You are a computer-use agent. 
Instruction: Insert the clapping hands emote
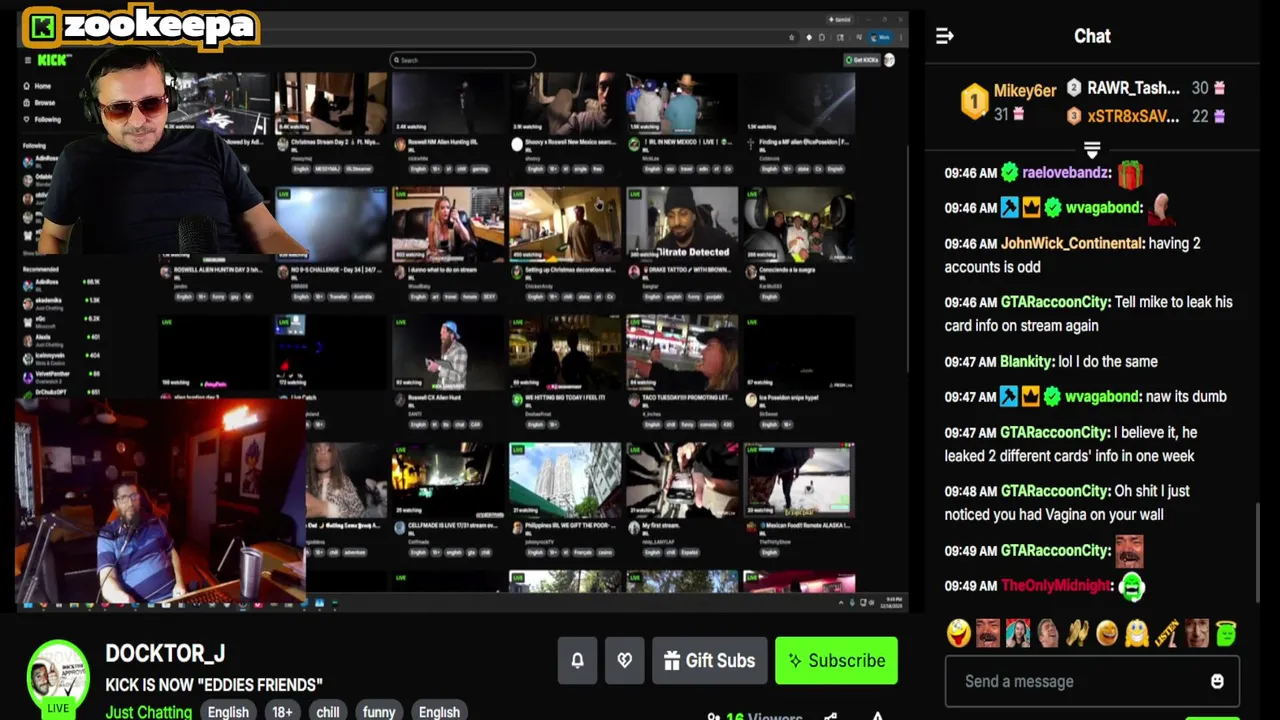pyautogui.click(x=1077, y=633)
